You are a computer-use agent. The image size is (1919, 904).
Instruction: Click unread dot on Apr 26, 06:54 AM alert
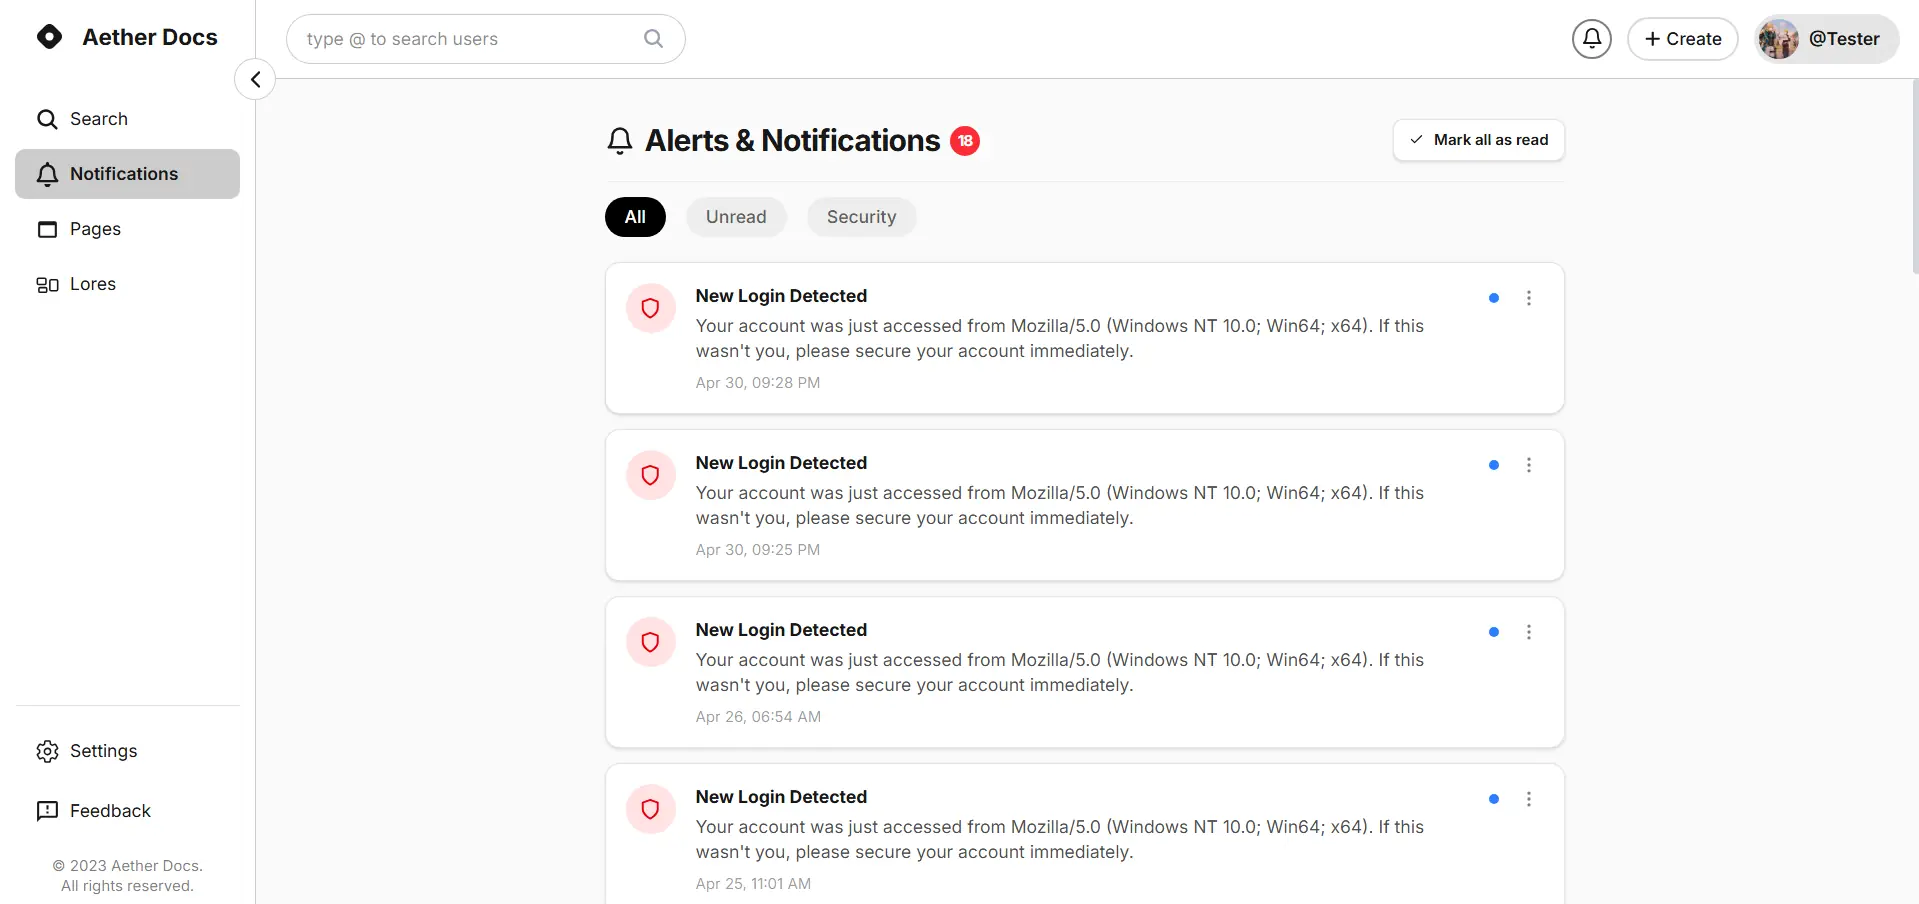pyautogui.click(x=1494, y=632)
